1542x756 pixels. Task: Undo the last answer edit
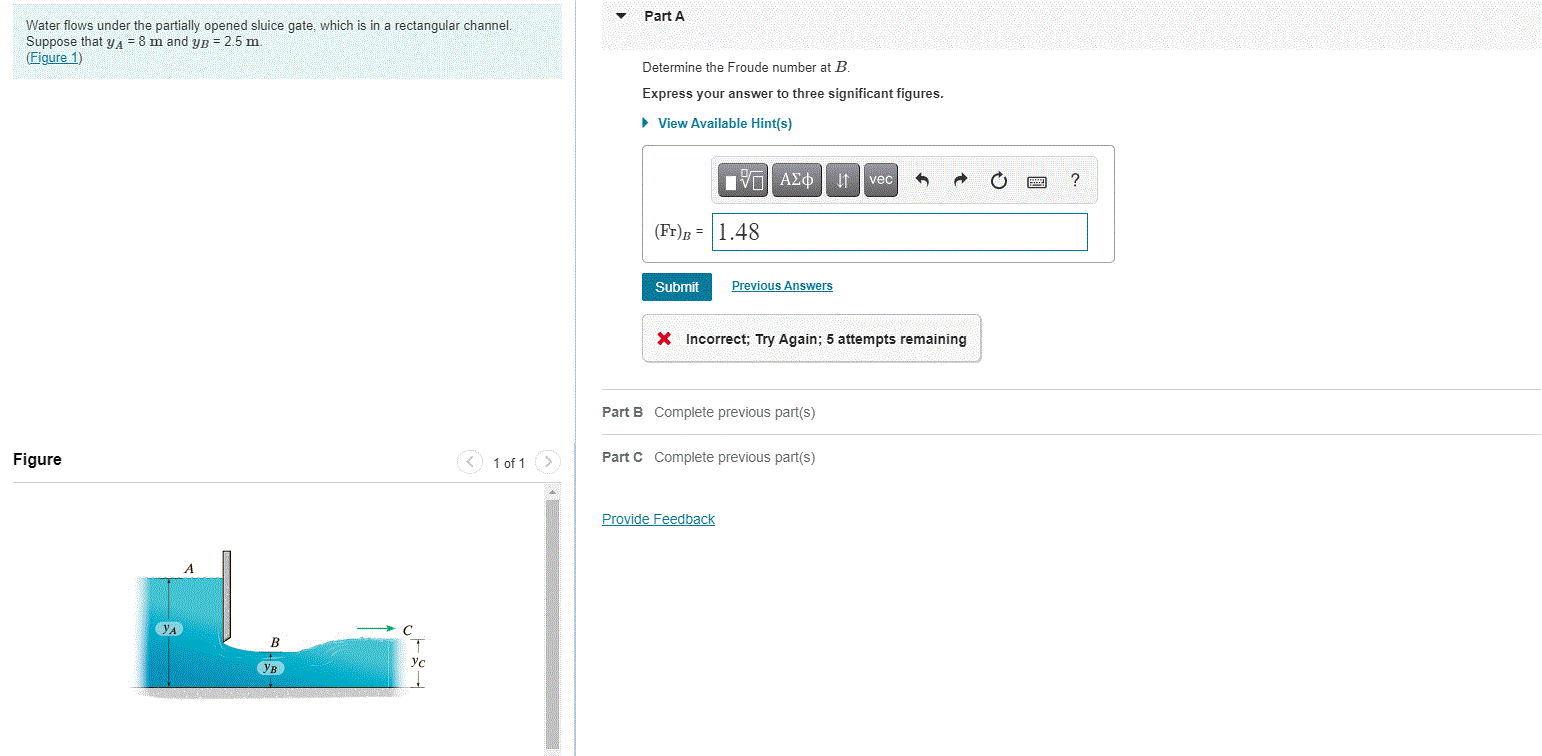(x=922, y=181)
